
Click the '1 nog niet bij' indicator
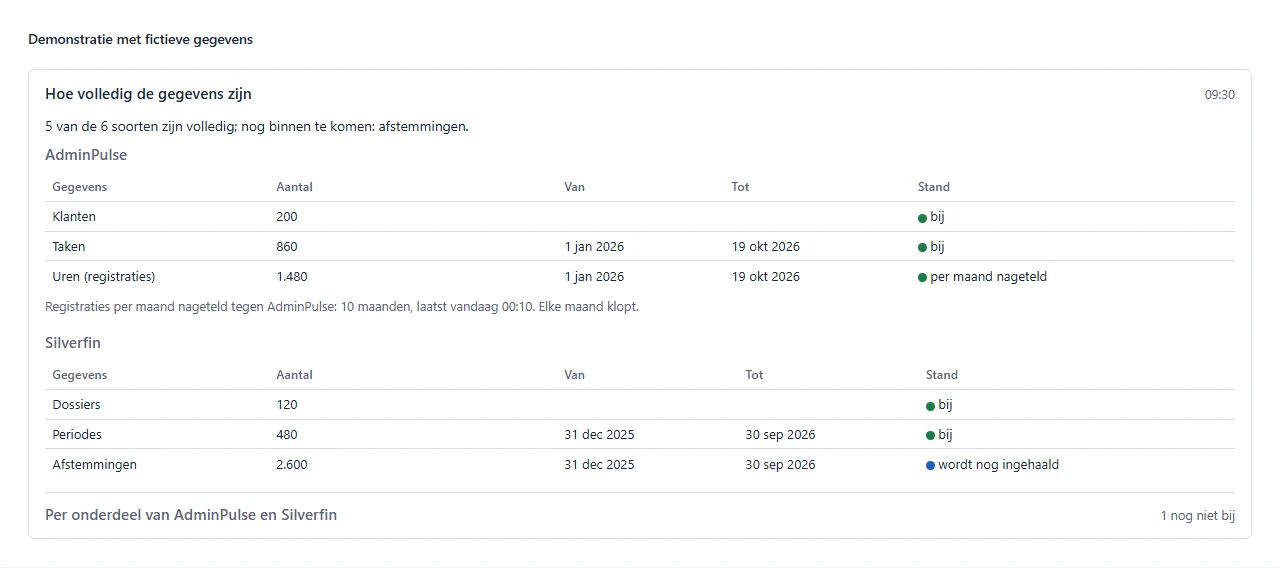click(1197, 516)
